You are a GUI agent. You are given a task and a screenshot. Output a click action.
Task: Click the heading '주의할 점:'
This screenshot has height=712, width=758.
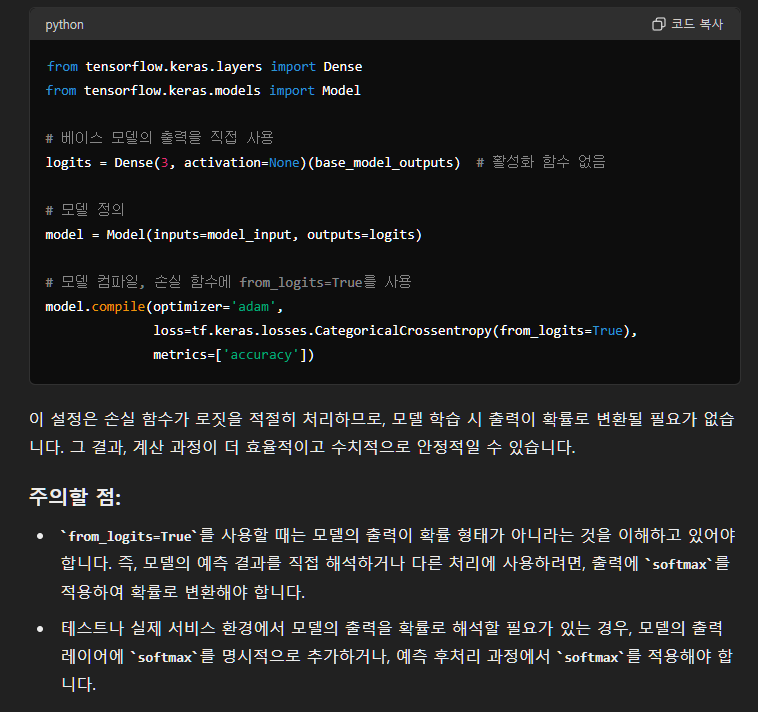click(75, 496)
